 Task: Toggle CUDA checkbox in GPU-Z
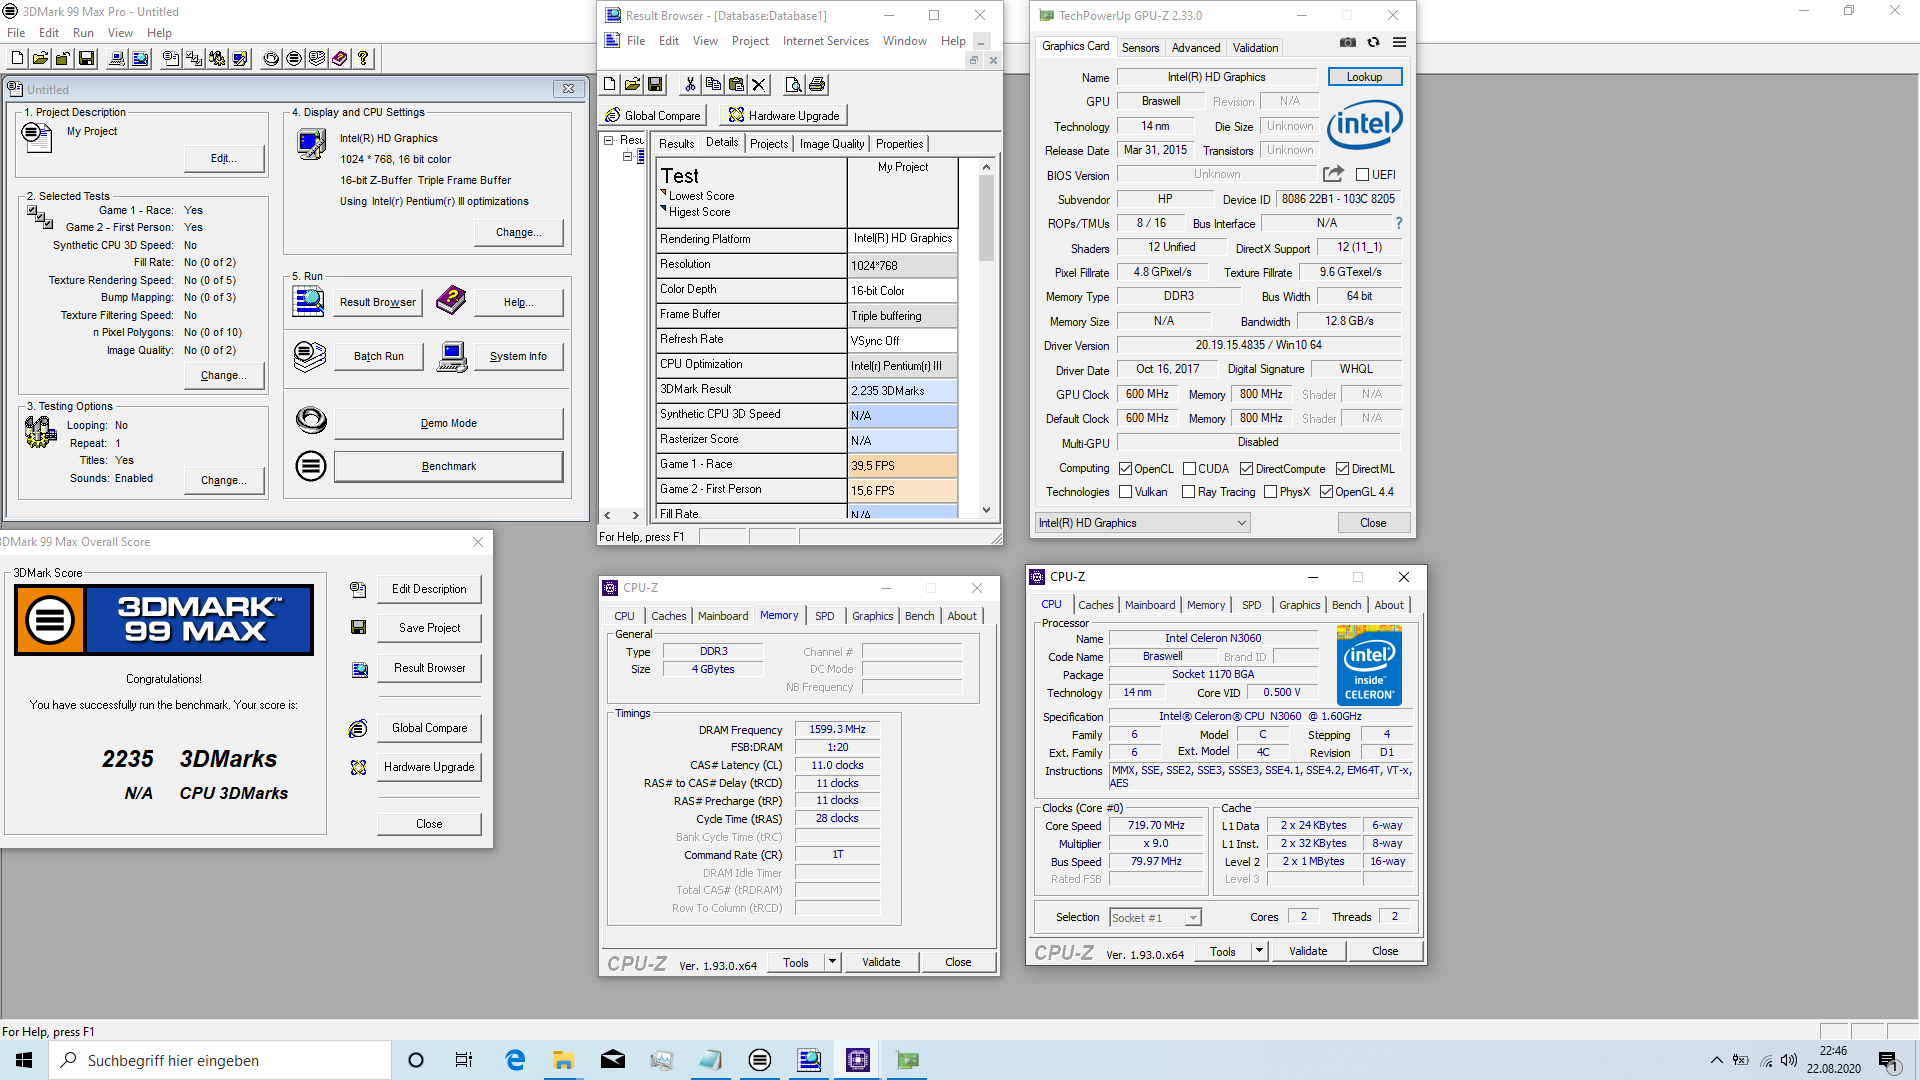[x=1189, y=469]
